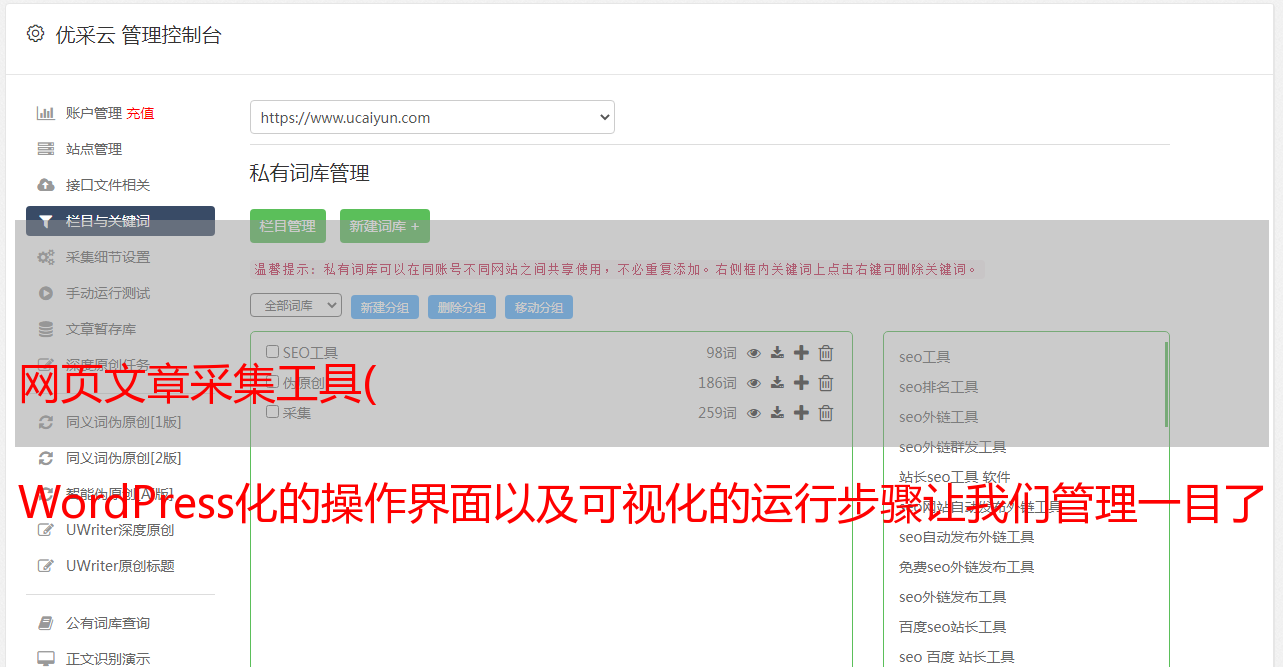Open 文章暂存库 in the sidebar
1283x667 pixels.
click(101, 329)
